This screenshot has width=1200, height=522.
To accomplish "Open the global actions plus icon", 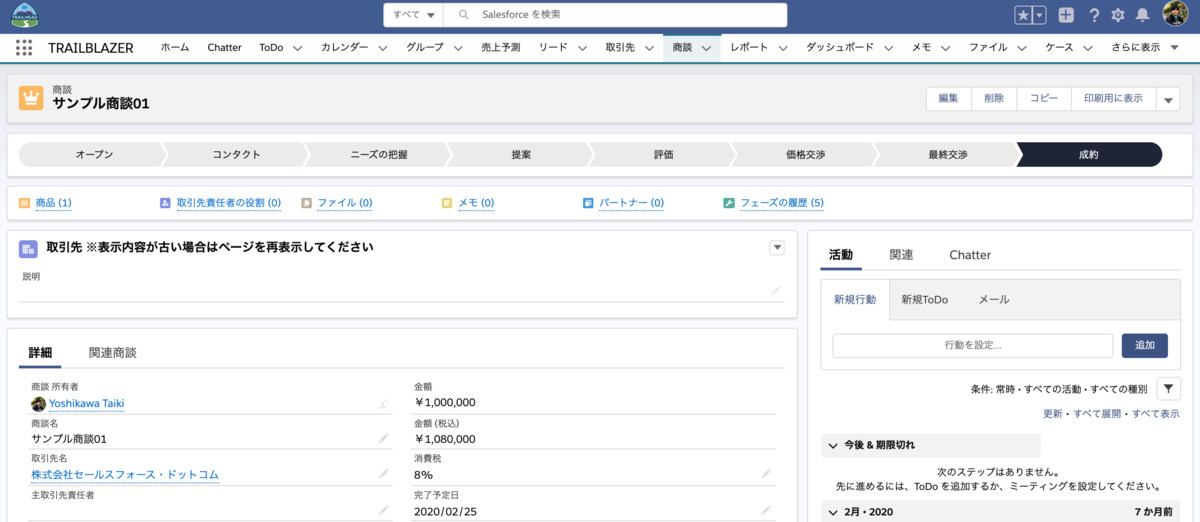I will point(1067,15).
